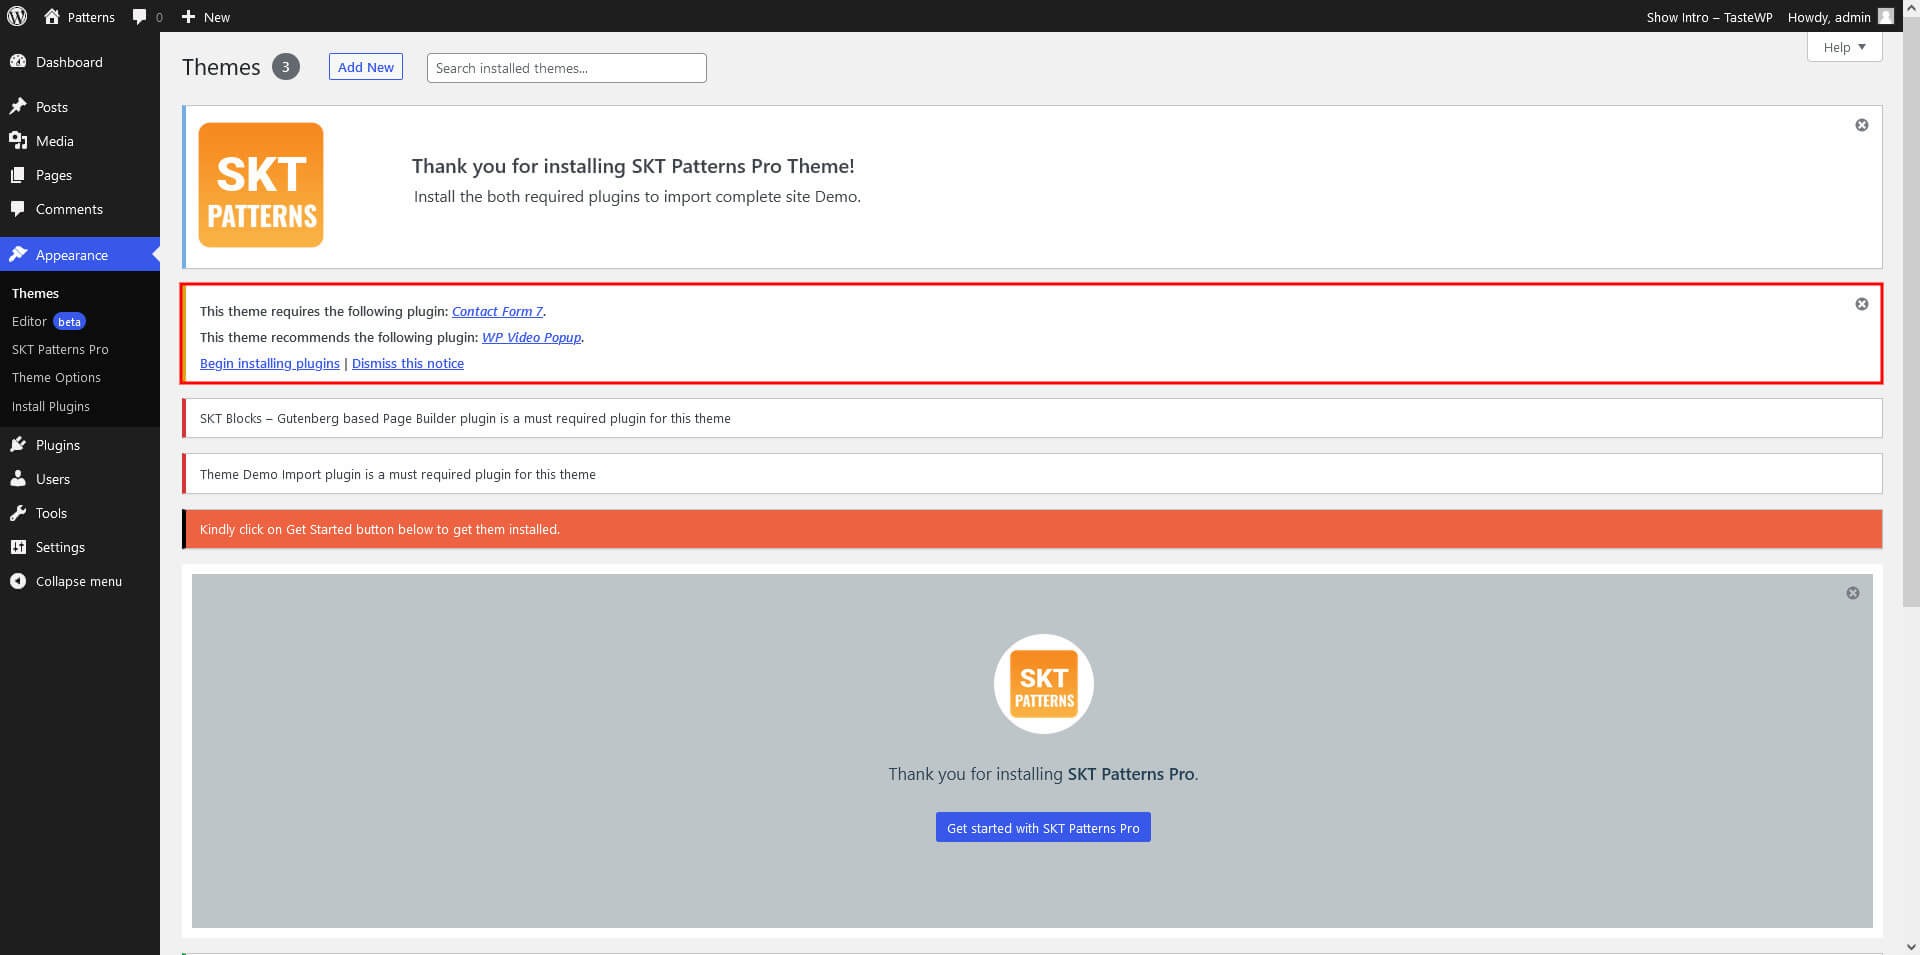1920x955 pixels.
Task: Click Begin installing plugins link
Action: tap(270, 363)
